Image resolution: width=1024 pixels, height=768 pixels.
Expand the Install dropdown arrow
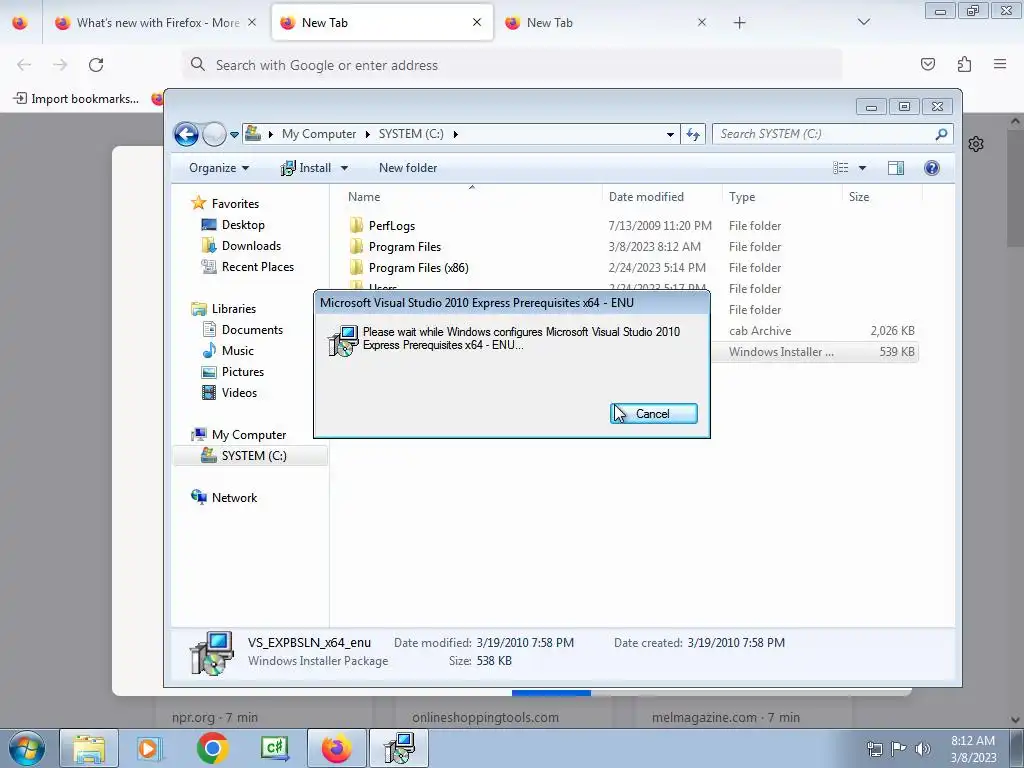[344, 168]
